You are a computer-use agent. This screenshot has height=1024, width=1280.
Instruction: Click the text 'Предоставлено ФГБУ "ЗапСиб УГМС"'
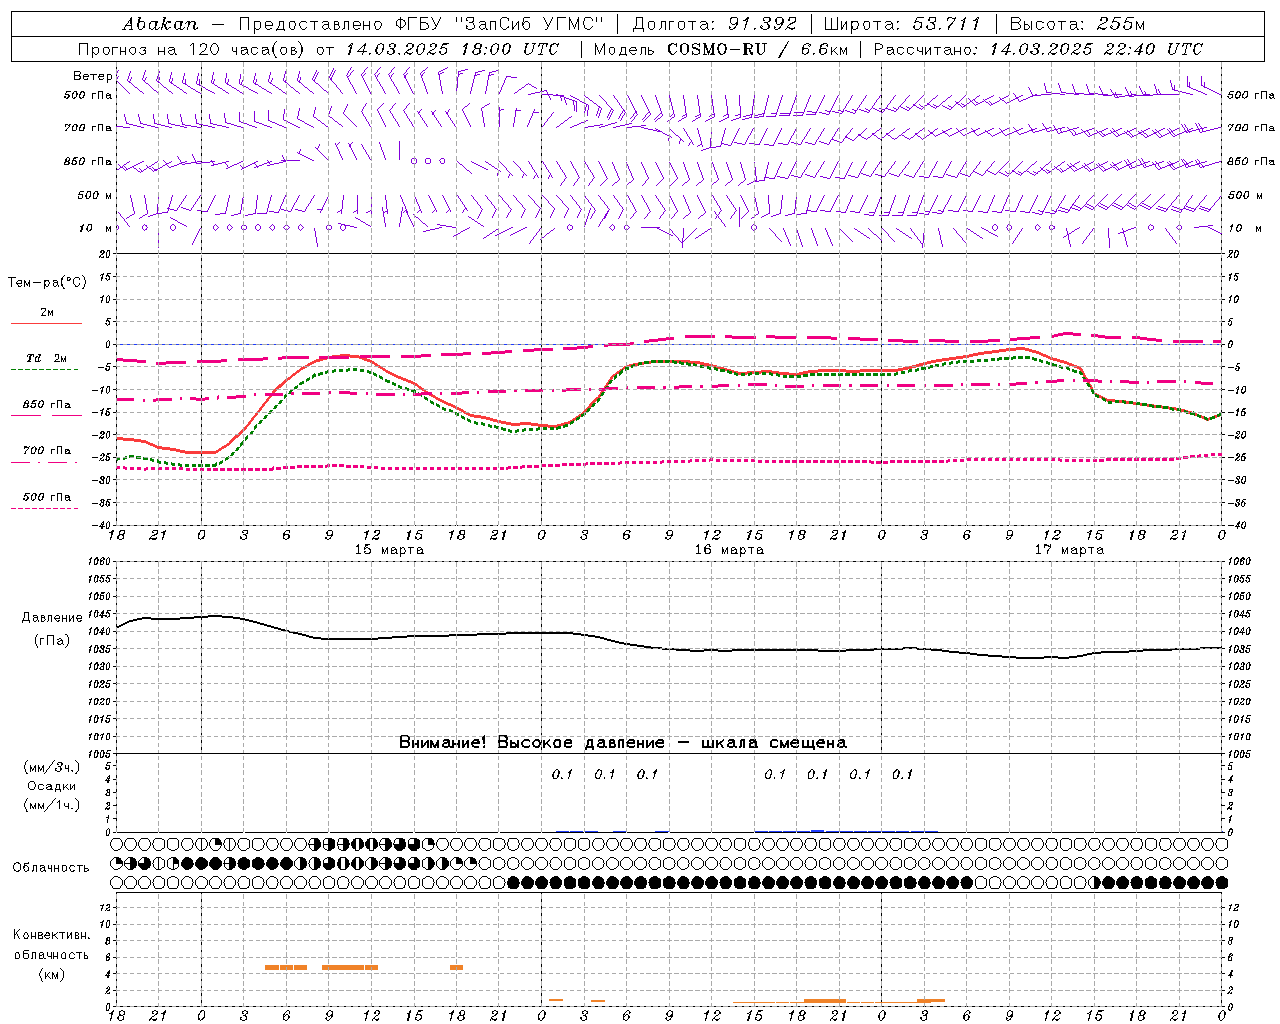pyautogui.click(x=421, y=23)
